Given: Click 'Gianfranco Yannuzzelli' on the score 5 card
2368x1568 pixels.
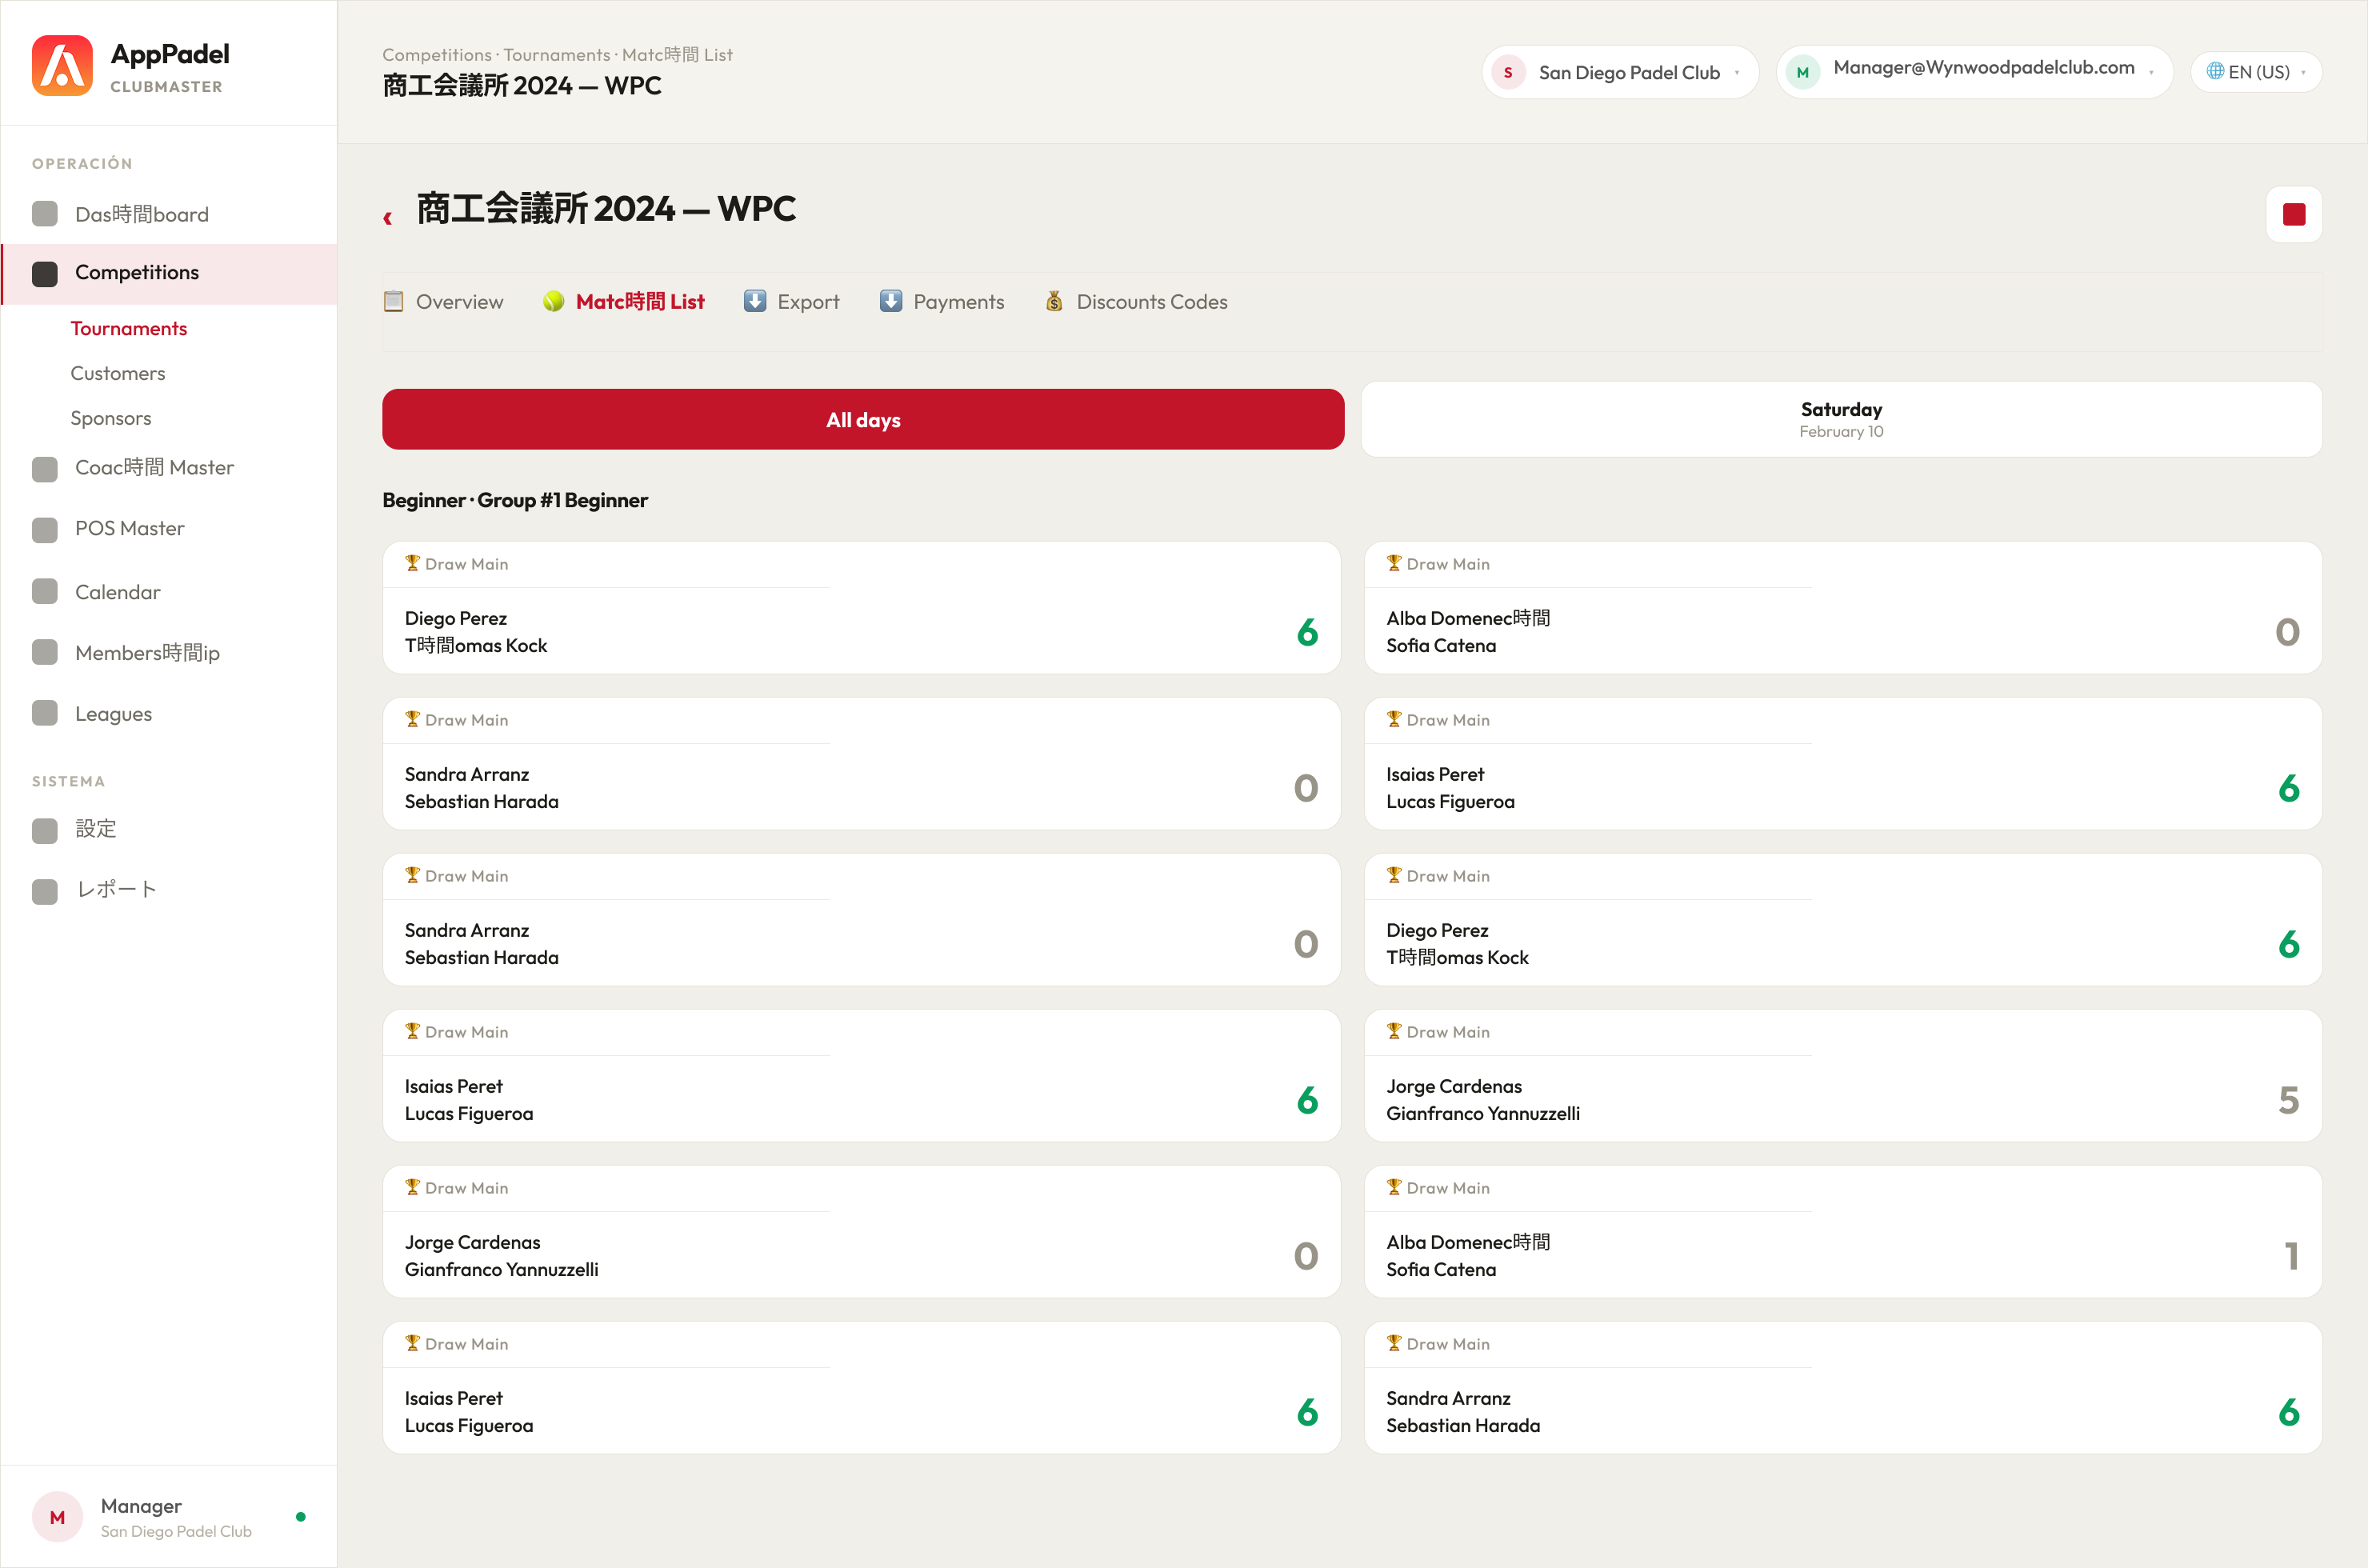Looking at the screenshot, I should tap(1483, 1113).
